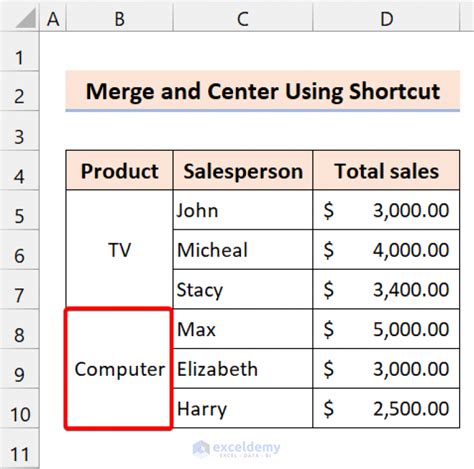Select the Product header cell
Screen dimensions: 474x469
120,170
